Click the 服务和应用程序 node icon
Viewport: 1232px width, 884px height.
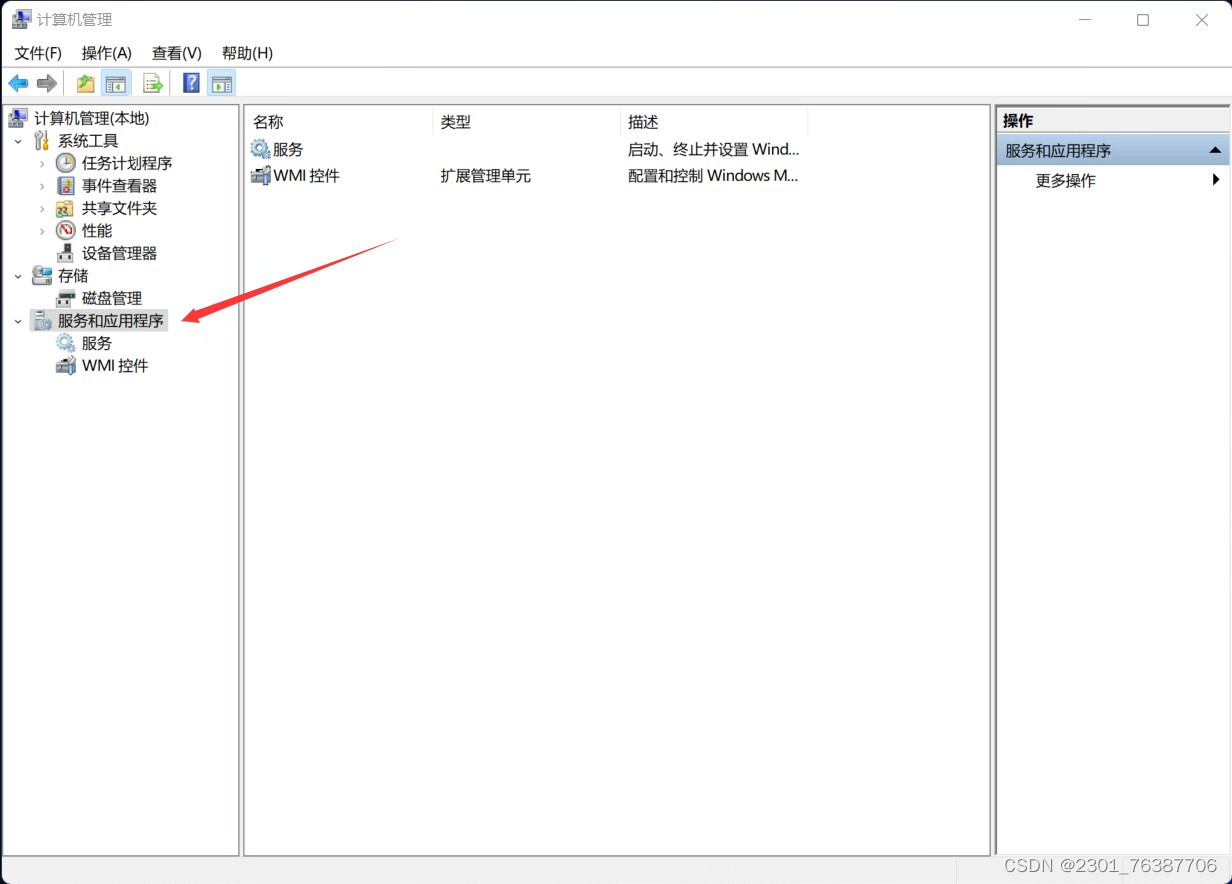coord(42,321)
